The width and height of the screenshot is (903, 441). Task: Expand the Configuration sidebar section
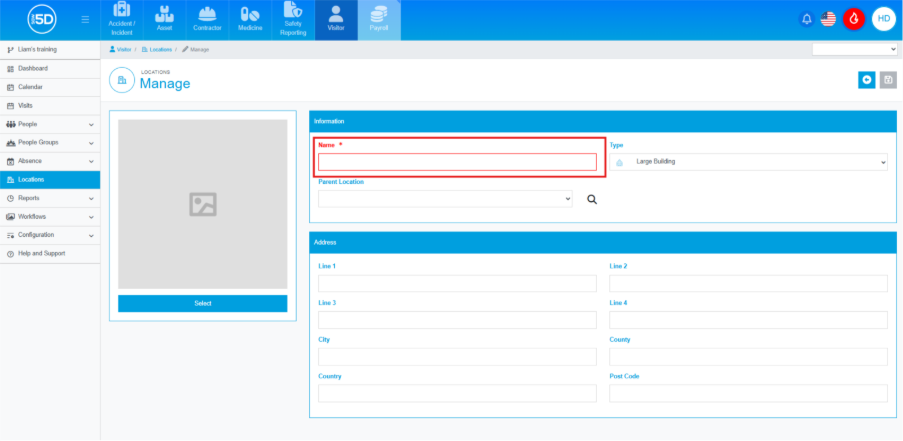pos(50,235)
